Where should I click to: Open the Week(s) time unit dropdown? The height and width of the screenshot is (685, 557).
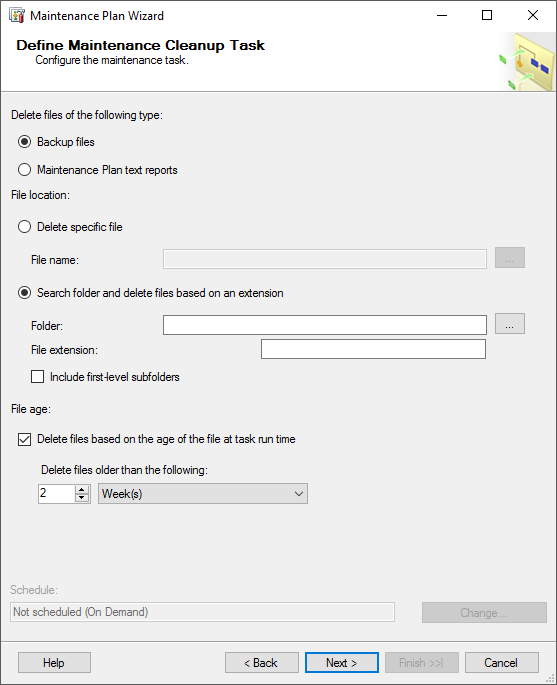click(203, 494)
